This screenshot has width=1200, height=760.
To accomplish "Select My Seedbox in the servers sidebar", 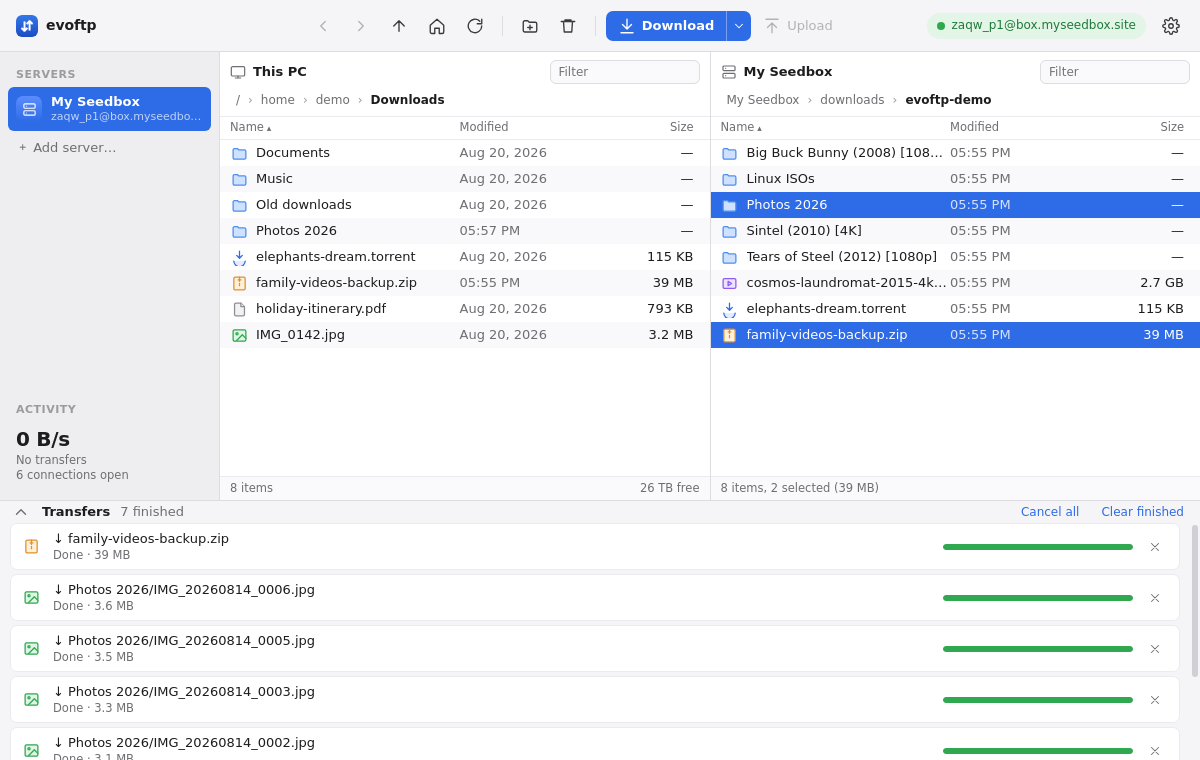I will [x=109, y=109].
